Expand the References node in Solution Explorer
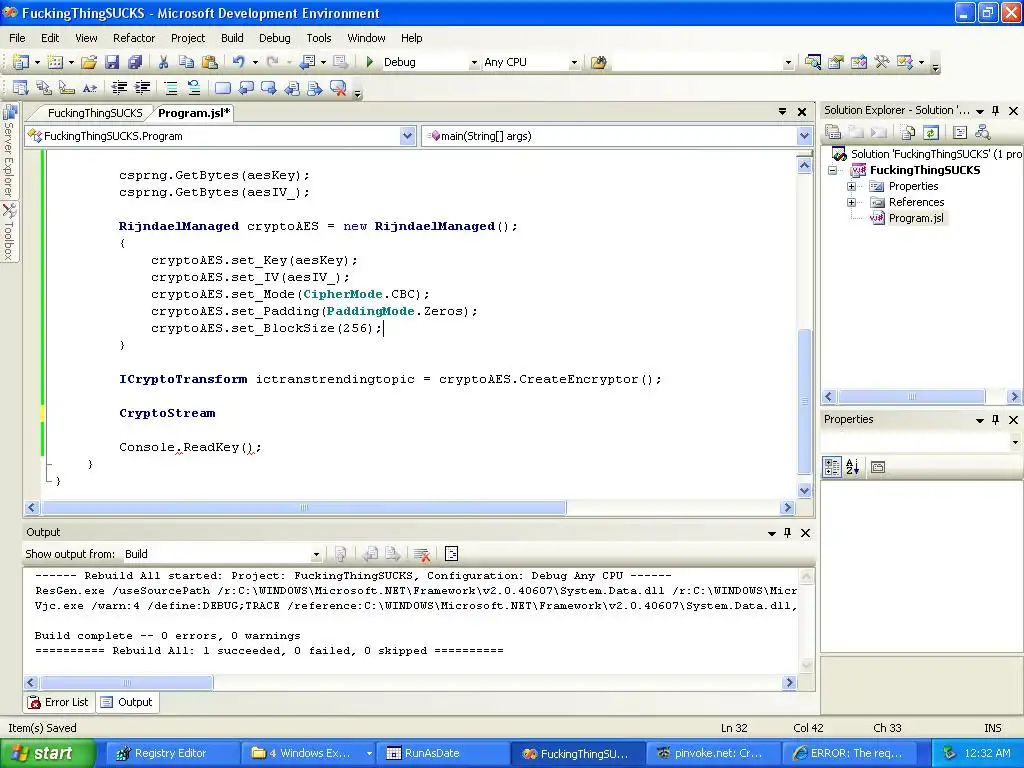 click(x=851, y=202)
